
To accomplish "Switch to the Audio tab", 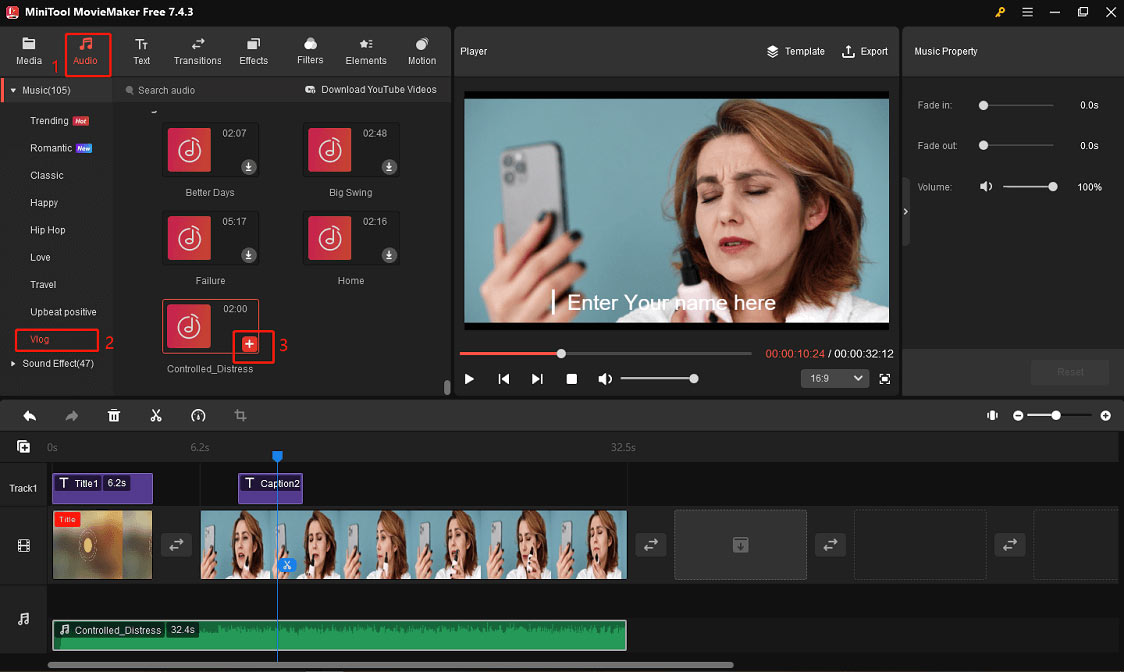I will click(x=85, y=52).
